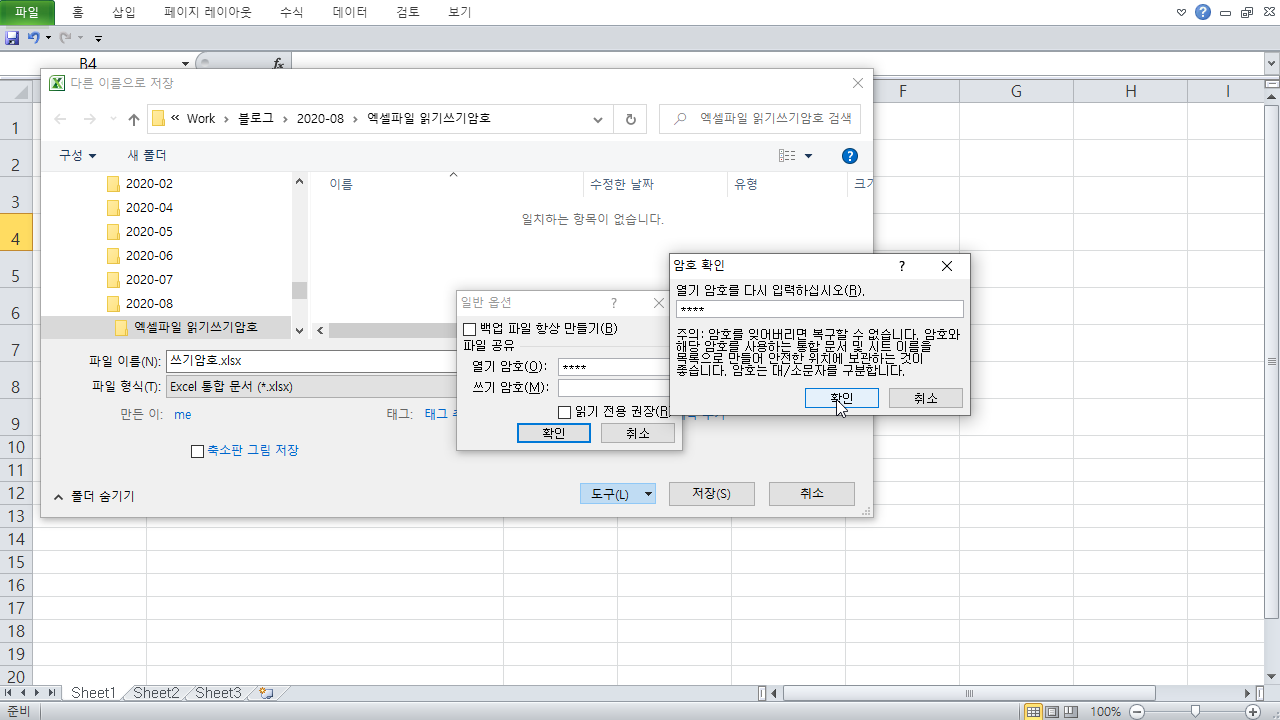
Task: Open the 파일 형식 combo box
Action: coord(310,387)
